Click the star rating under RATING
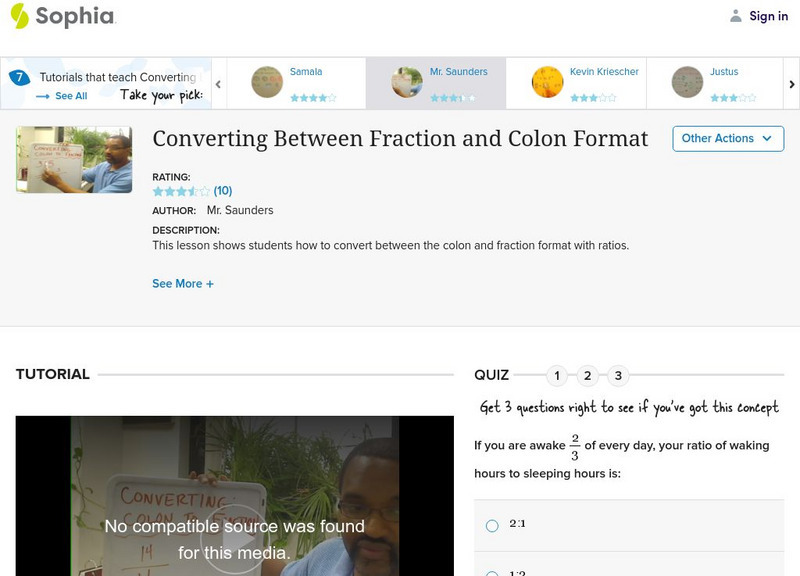Viewport: 800px width, 576px height. coord(181,191)
